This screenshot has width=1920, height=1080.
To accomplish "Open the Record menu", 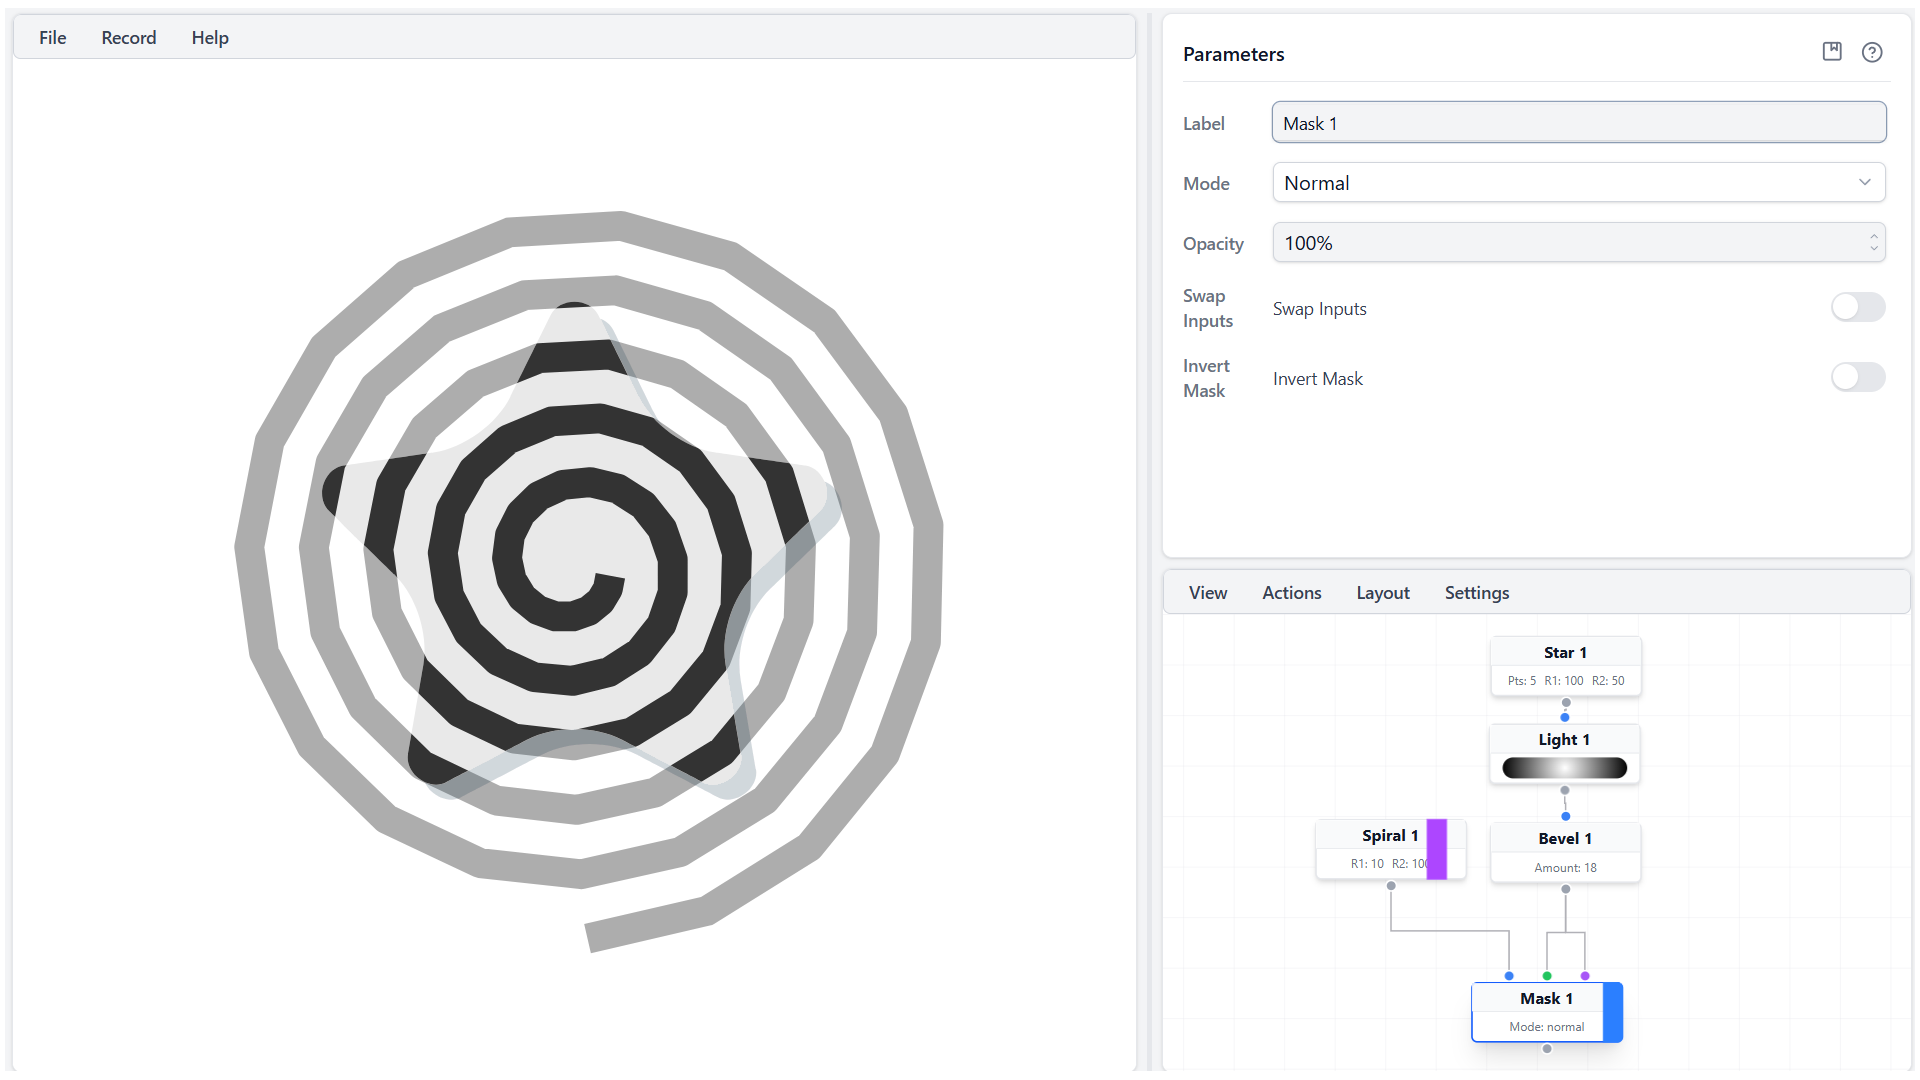I will pos(129,38).
